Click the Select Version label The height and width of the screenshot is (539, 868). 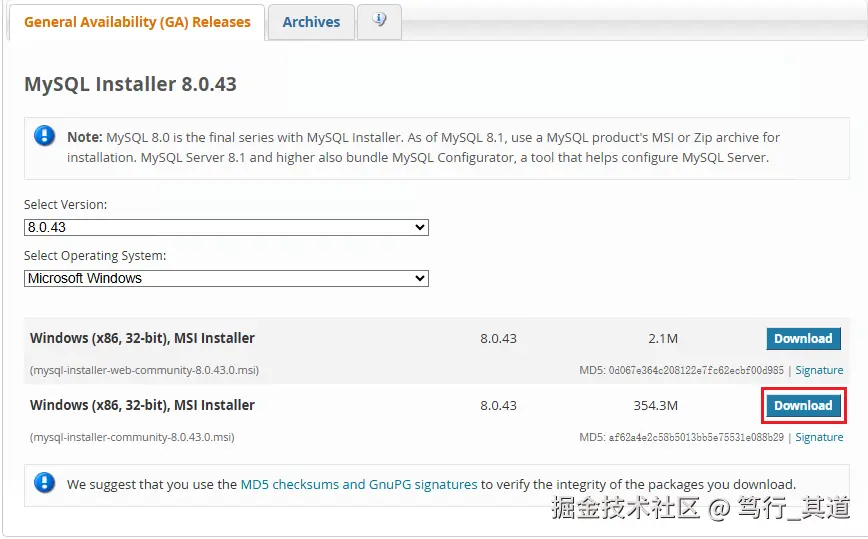click(x=65, y=205)
